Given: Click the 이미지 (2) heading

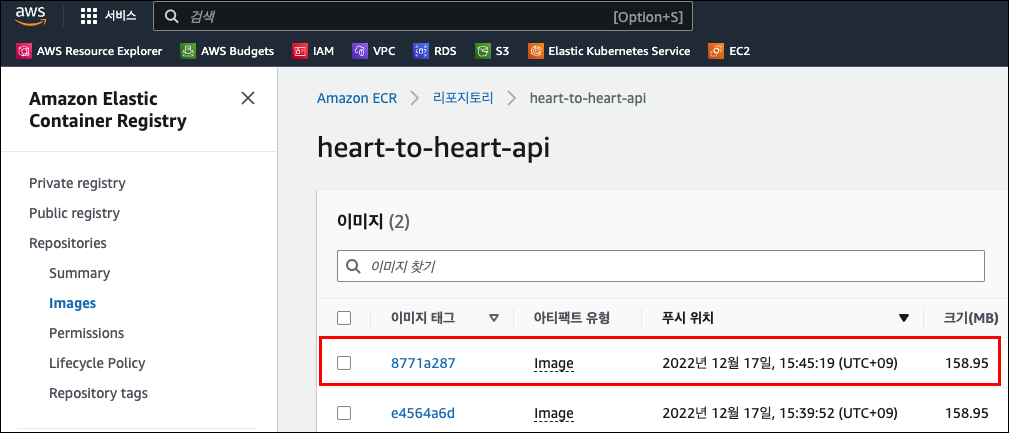Looking at the screenshot, I should click(373, 223).
